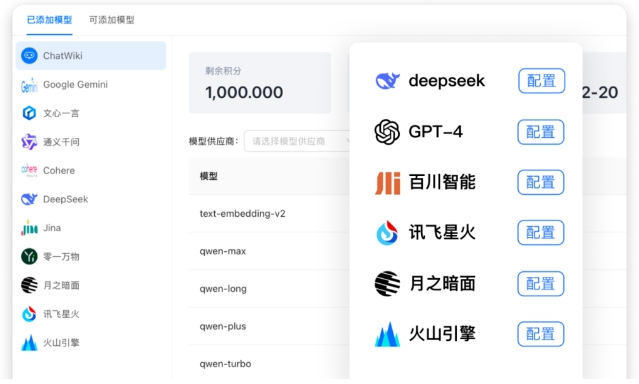
Task: Click the GPT-4 name text in popup
Action: (x=436, y=132)
